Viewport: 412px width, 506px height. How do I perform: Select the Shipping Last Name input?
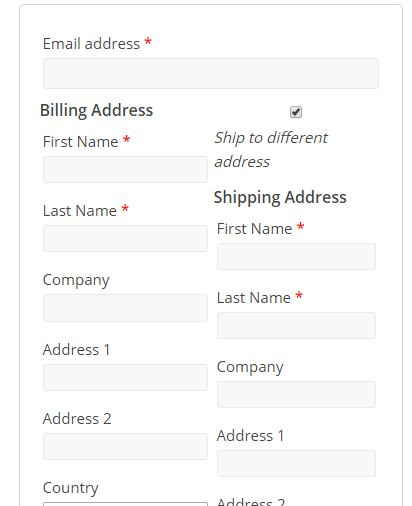[x=296, y=325]
